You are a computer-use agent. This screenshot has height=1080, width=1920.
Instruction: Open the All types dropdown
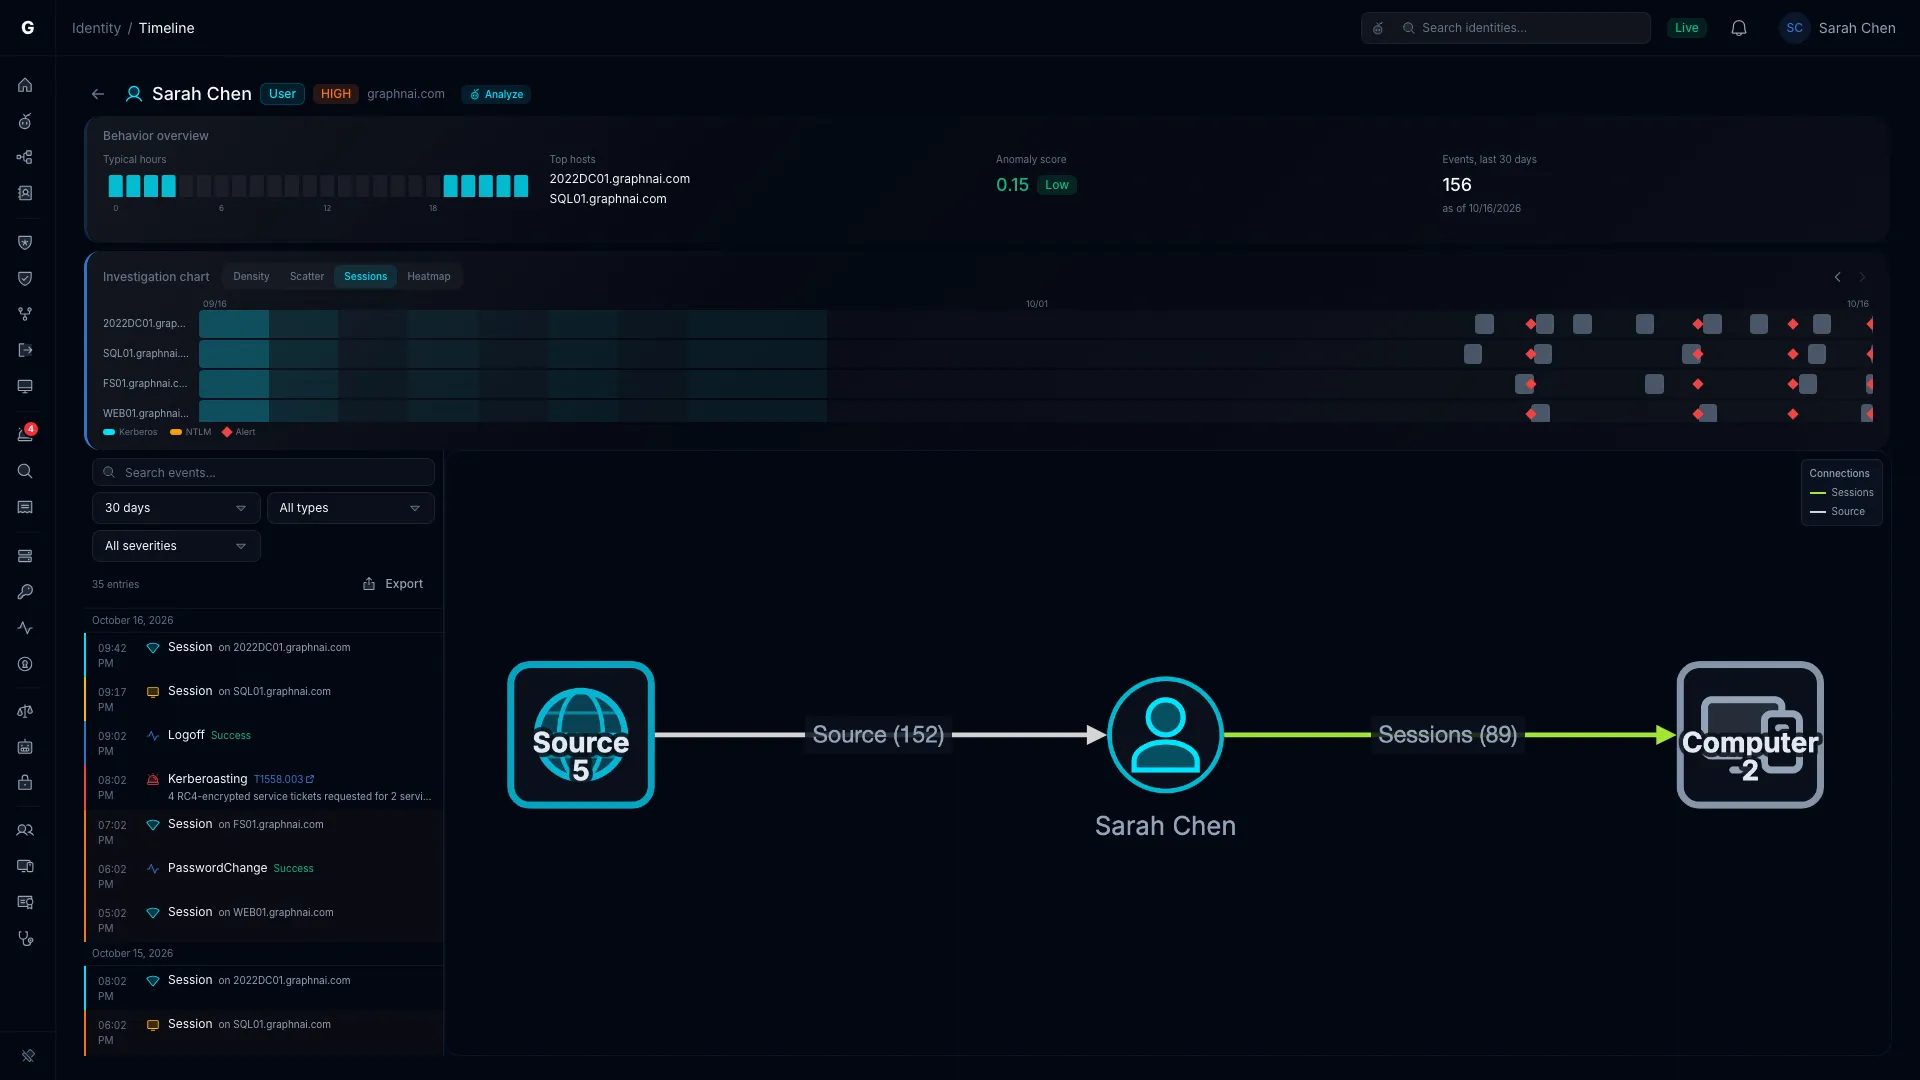pos(350,508)
